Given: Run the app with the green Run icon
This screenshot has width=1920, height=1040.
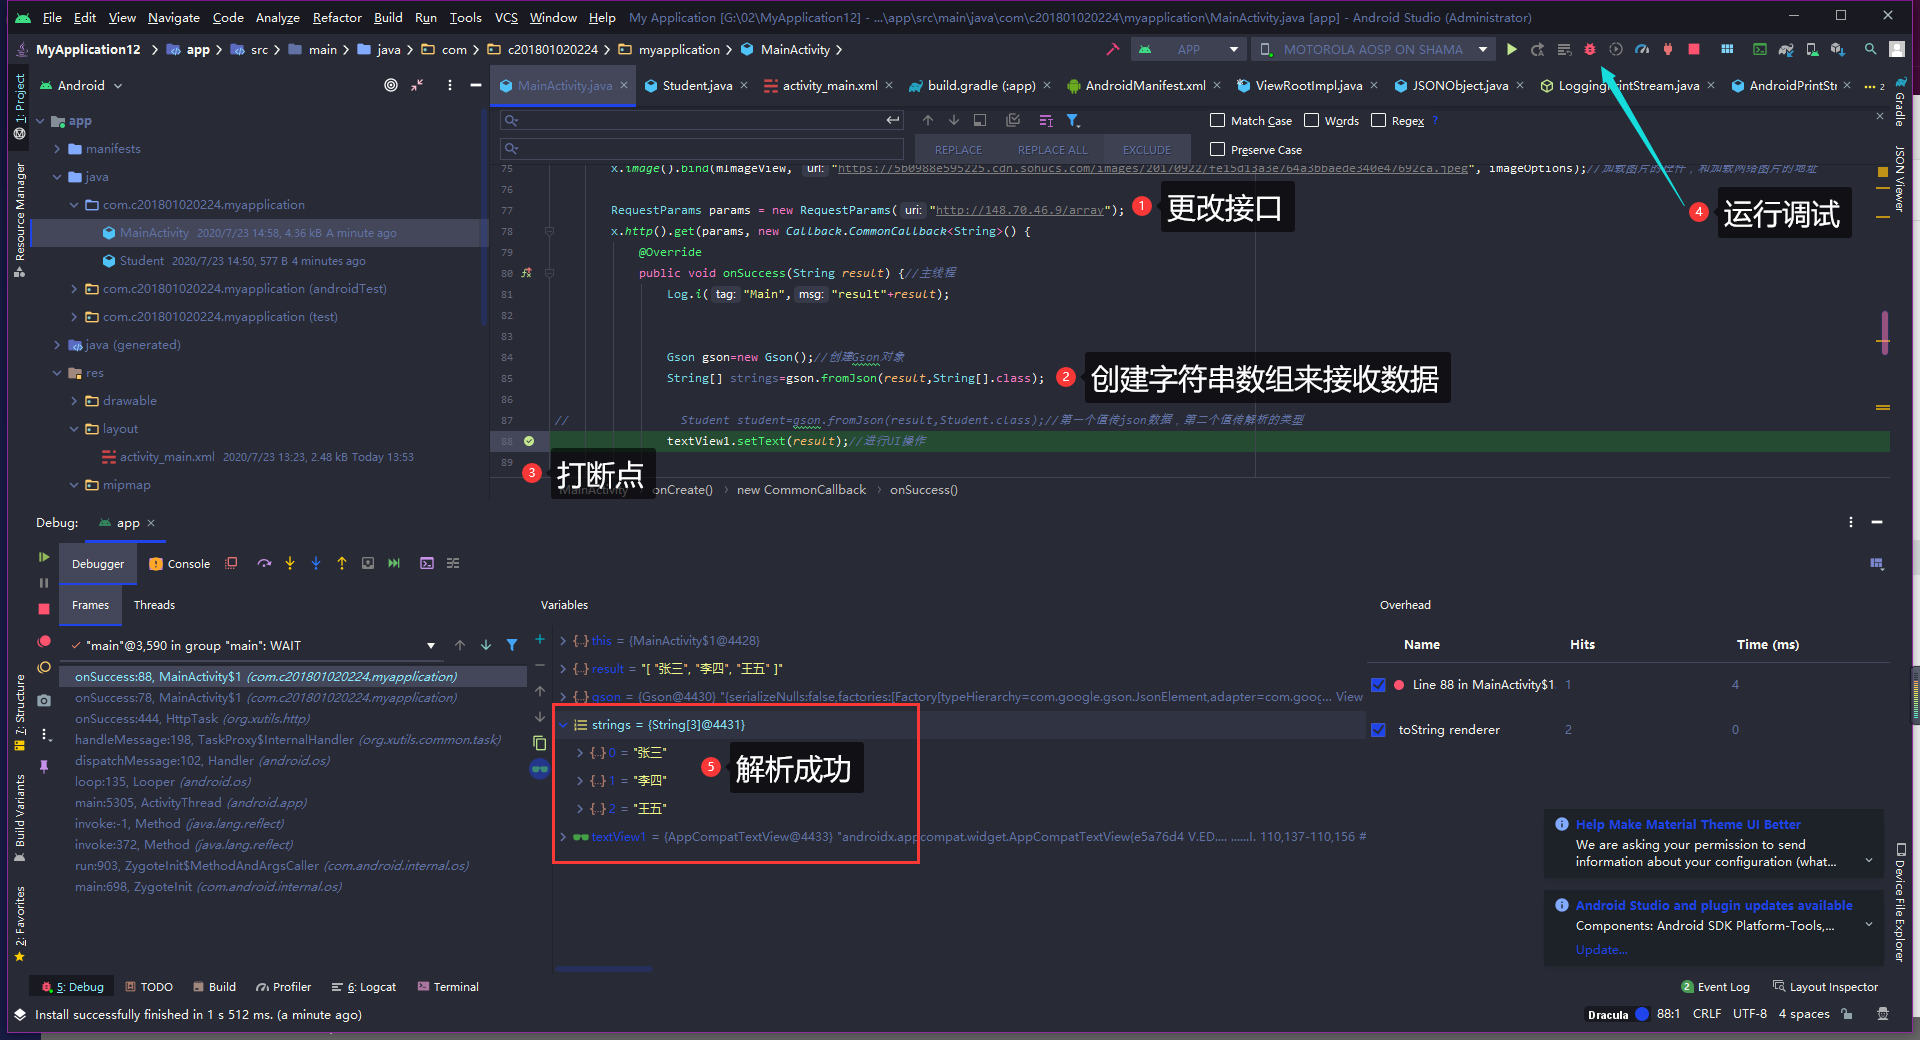Looking at the screenshot, I should coord(1511,49).
